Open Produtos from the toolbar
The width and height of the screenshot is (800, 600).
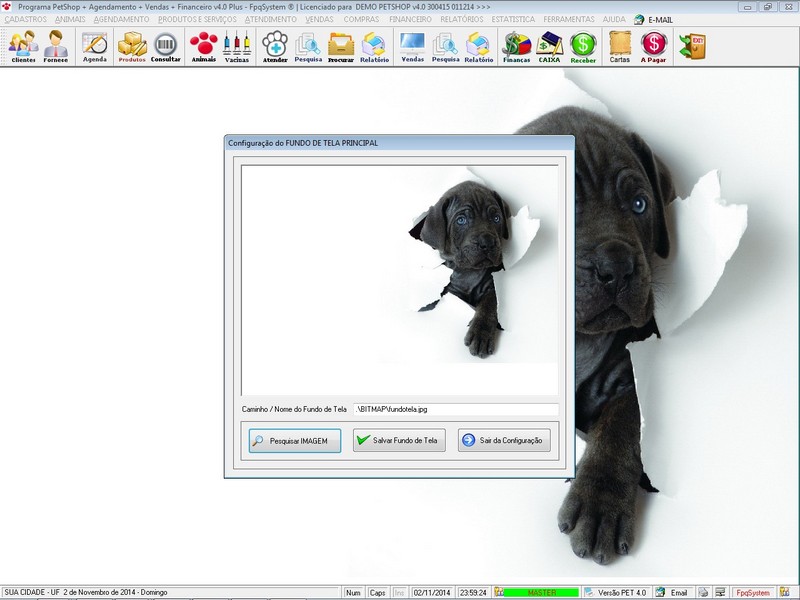[x=132, y=46]
